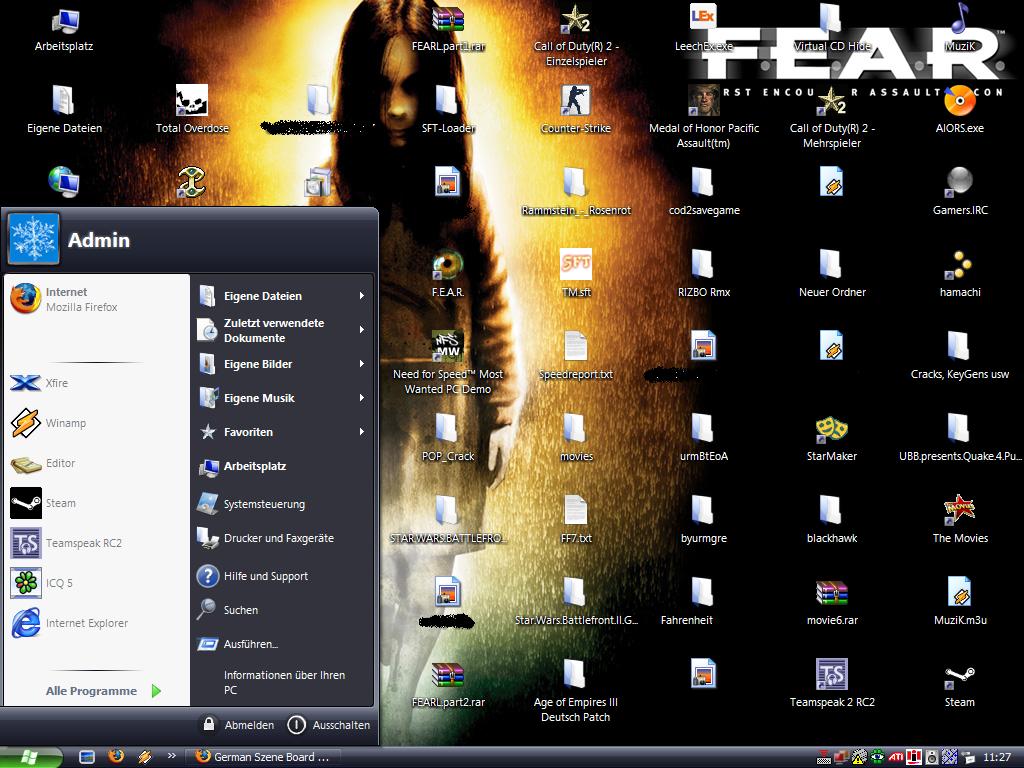Open Call of Duty 2 Einzelspieler shortcut
The width and height of the screenshot is (1024, 768).
coord(576,36)
